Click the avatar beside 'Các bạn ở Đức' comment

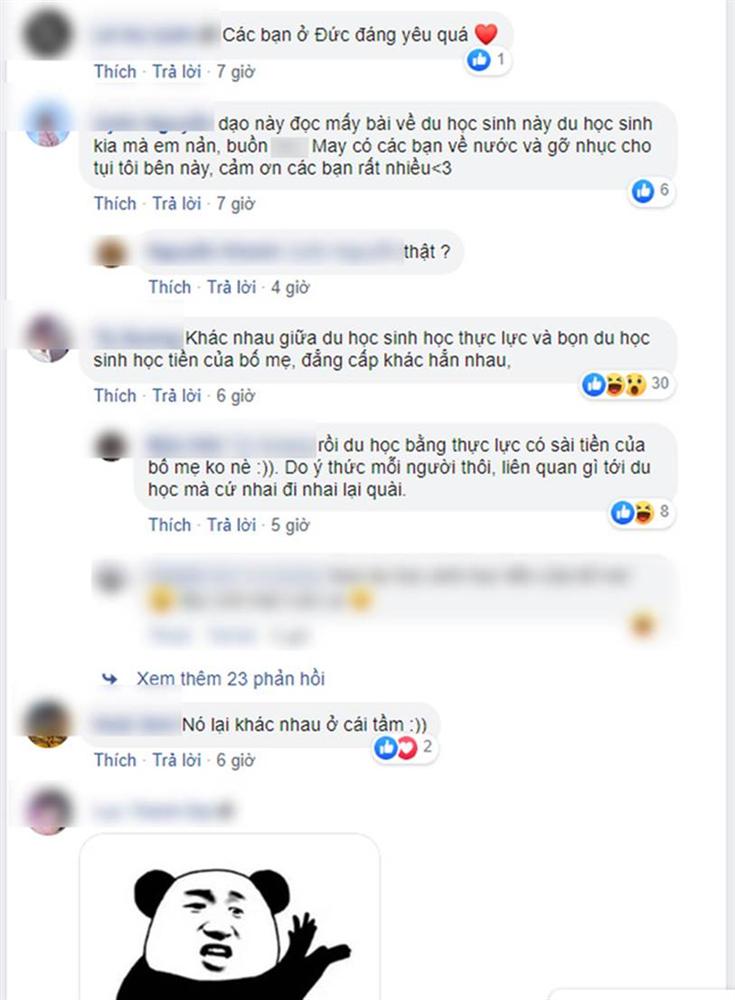tap(47, 34)
